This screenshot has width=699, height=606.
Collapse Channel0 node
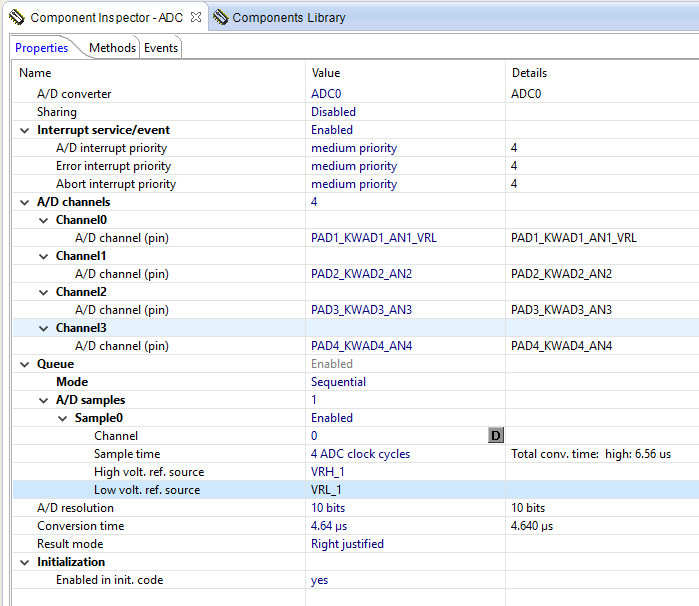(x=43, y=220)
